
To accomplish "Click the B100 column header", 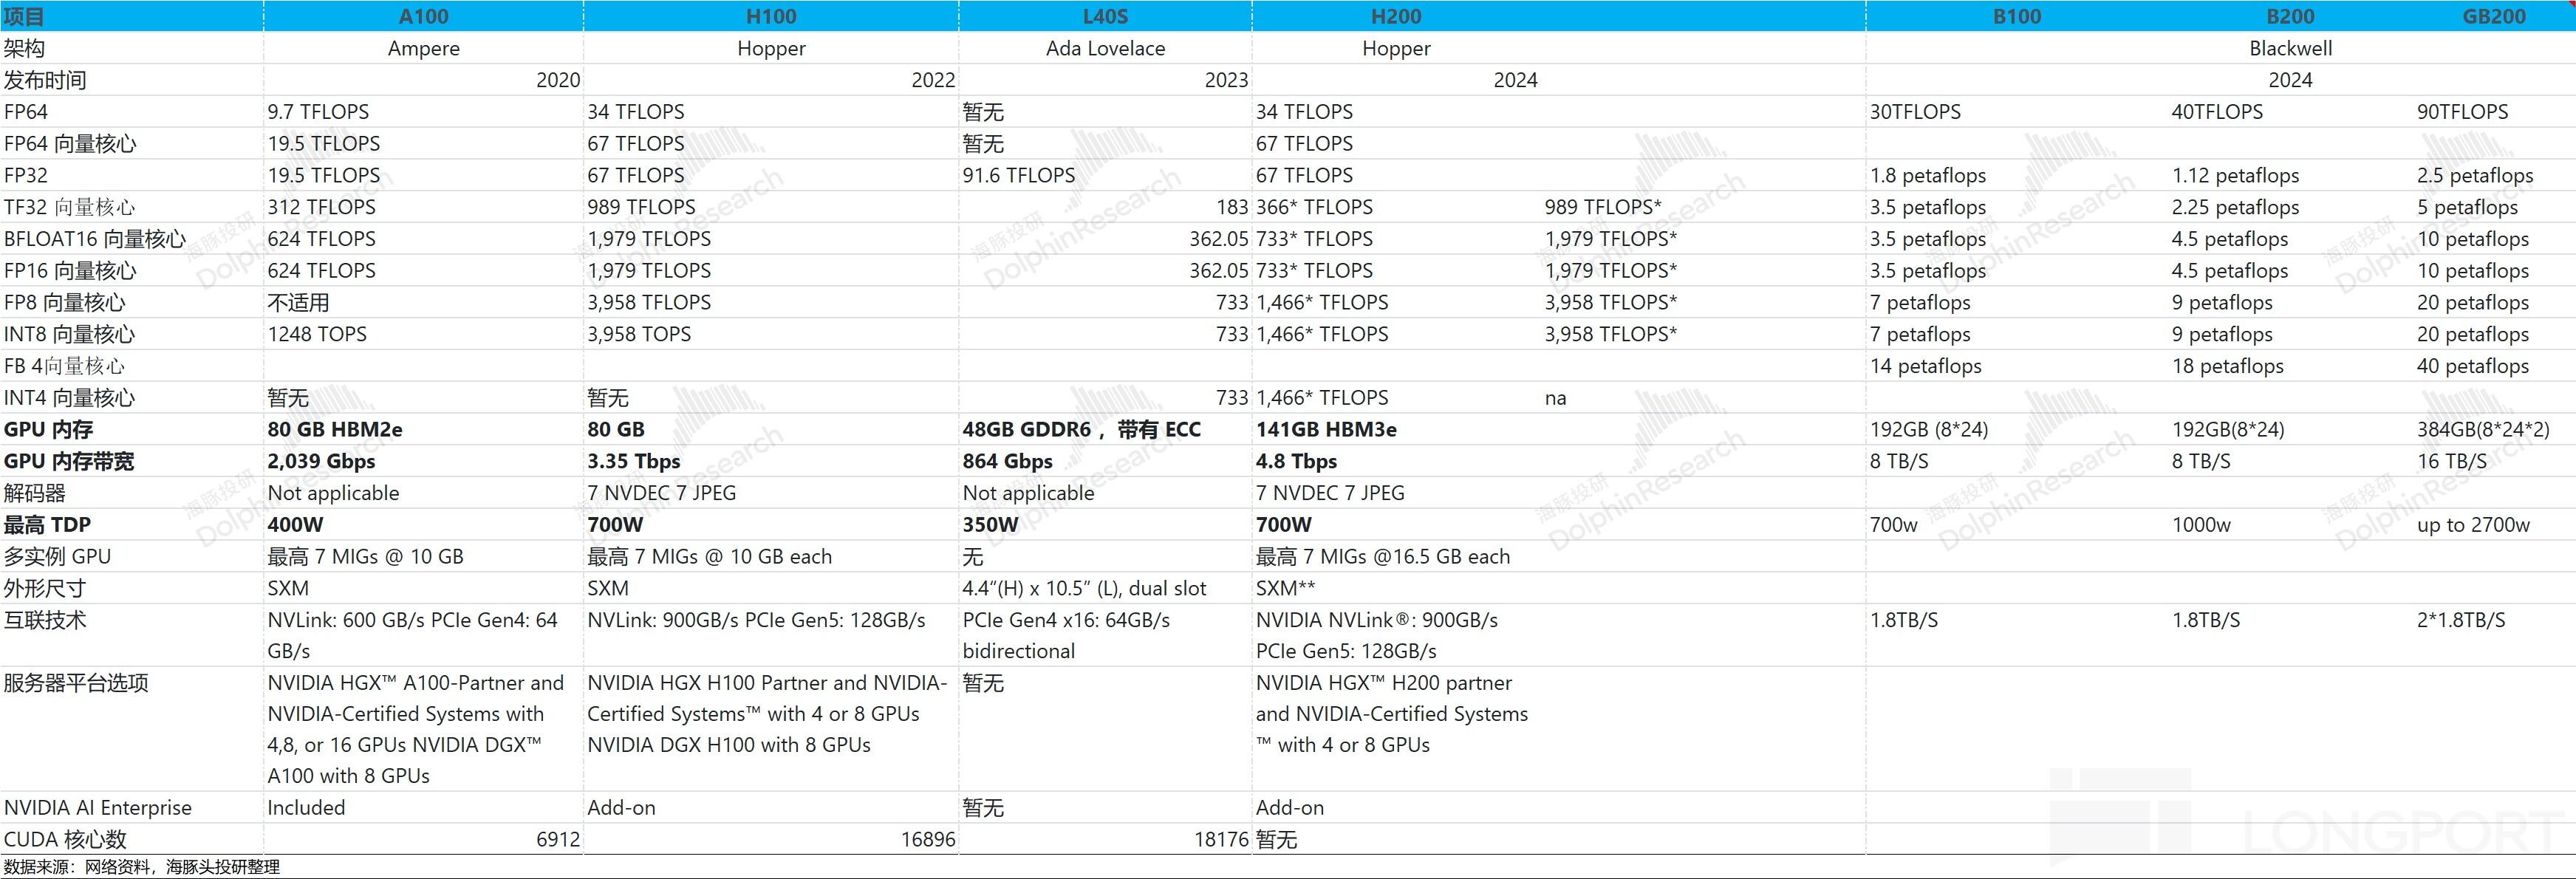I will 2017,16.
